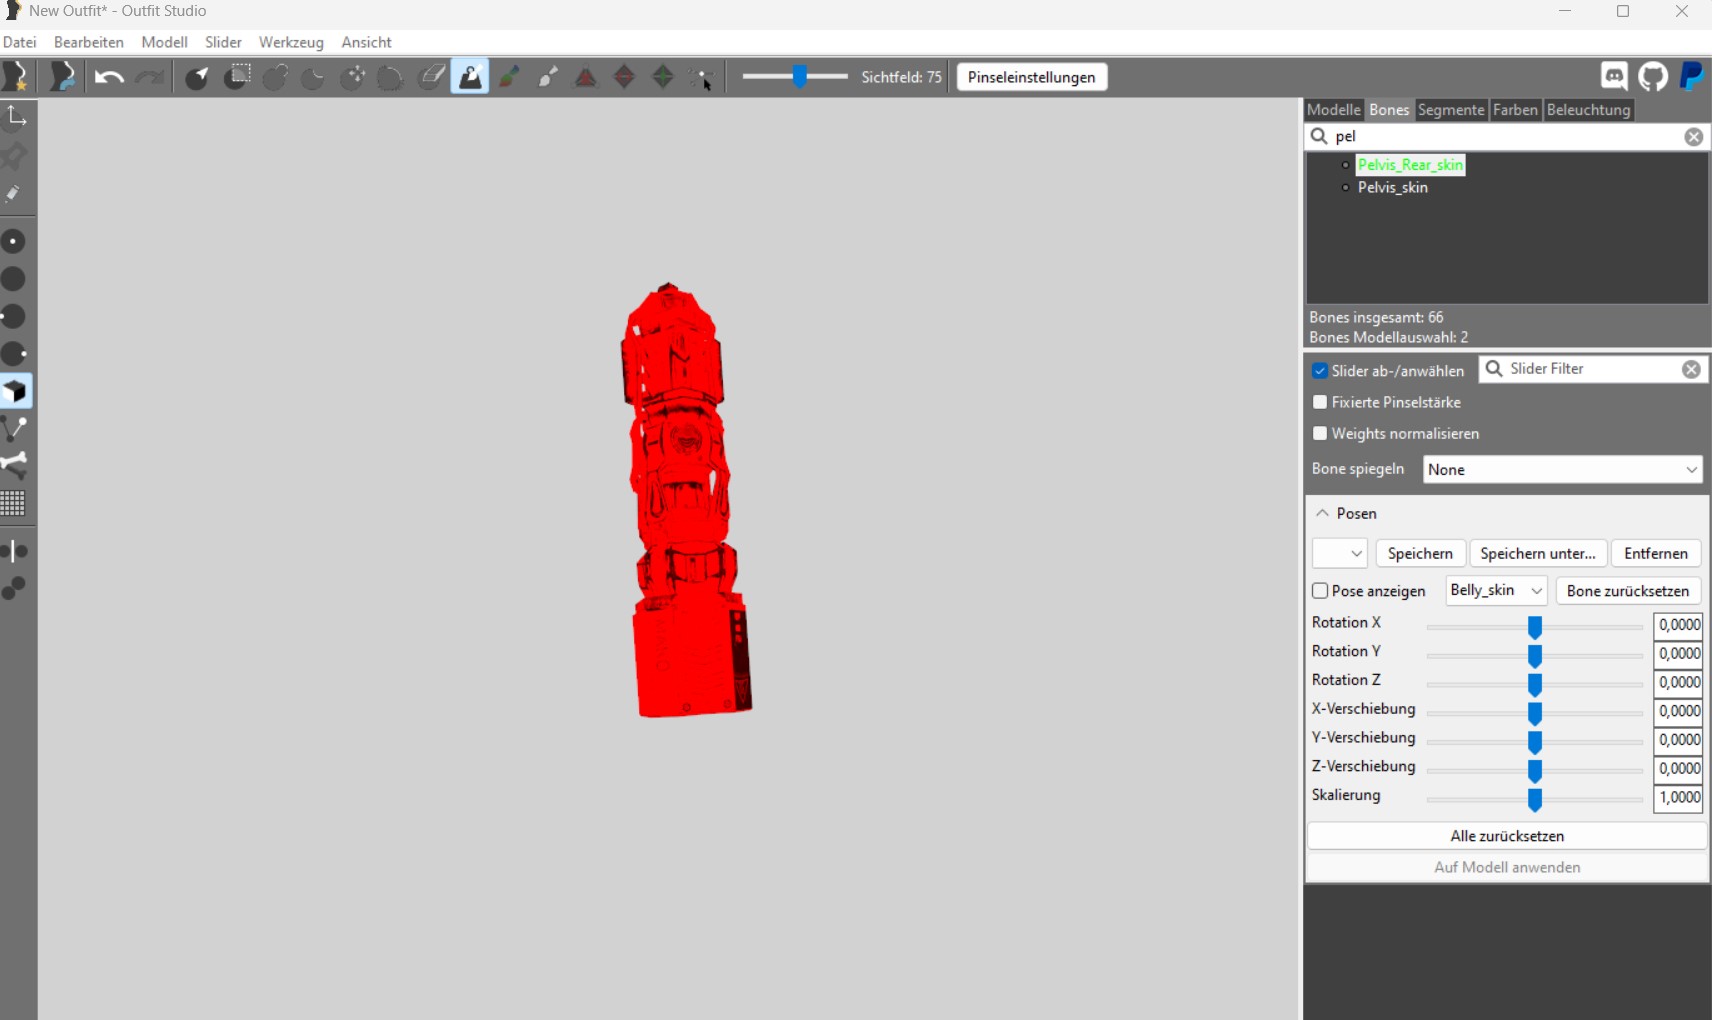Uncheck Slider ab-/anwählen checkbox
This screenshot has height=1020, width=1712.
(x=1320, y=371)
